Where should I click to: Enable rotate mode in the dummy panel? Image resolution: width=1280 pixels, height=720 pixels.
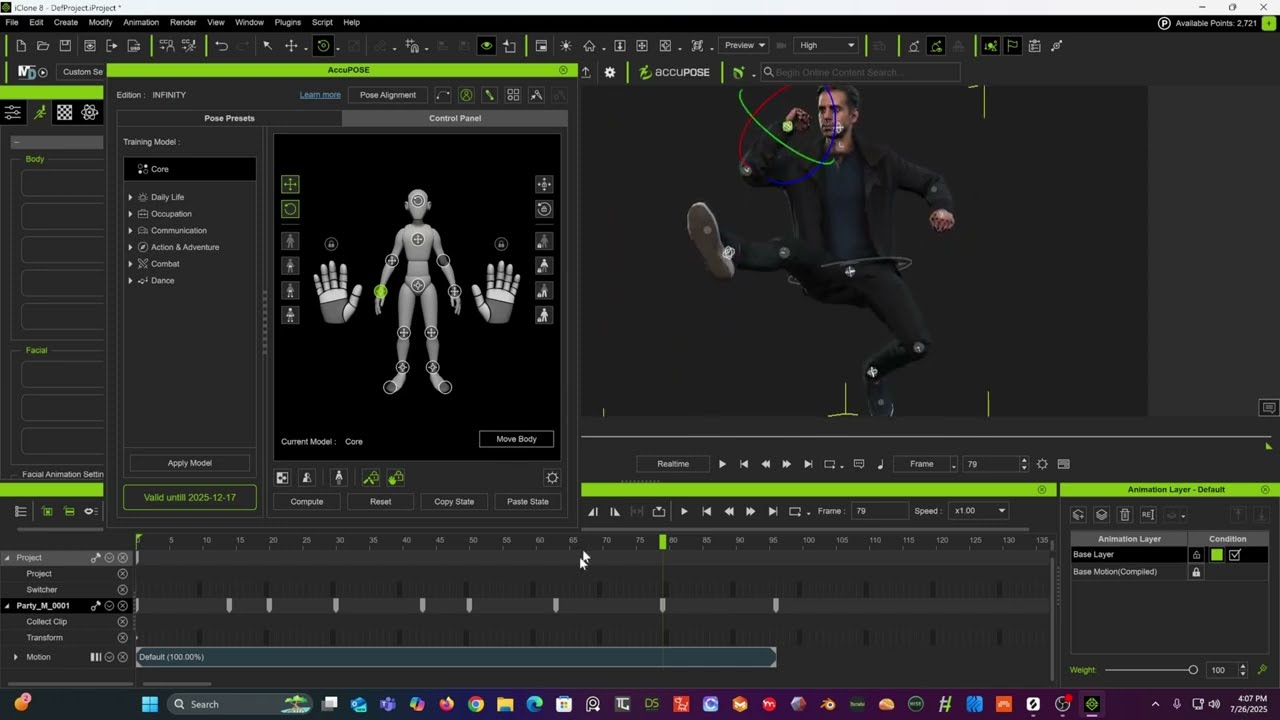[290, 209]
